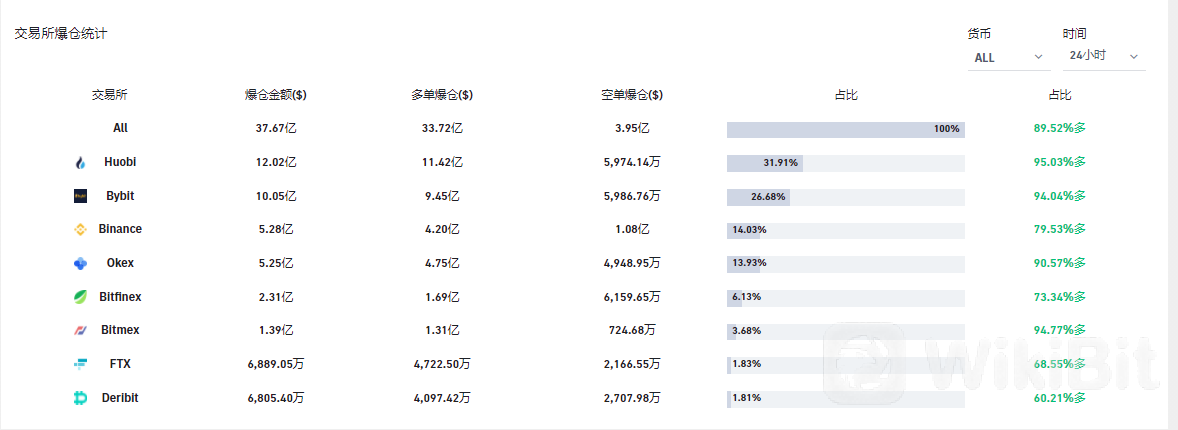Click the Binance diamond logo icon

pos(80,229)
